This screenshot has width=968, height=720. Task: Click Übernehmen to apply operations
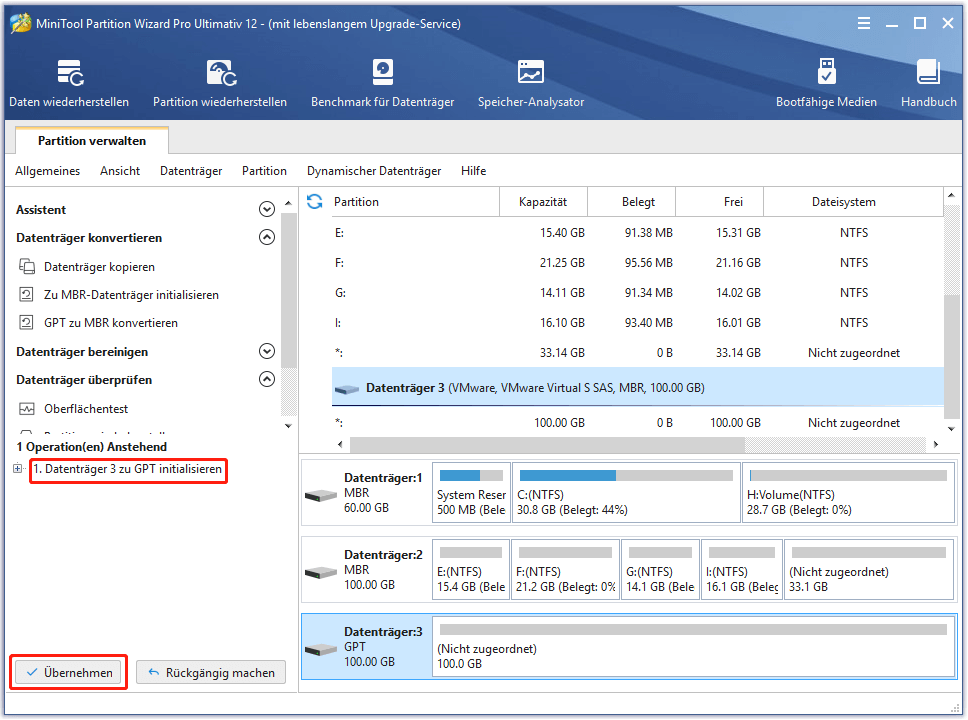(69, 672)
